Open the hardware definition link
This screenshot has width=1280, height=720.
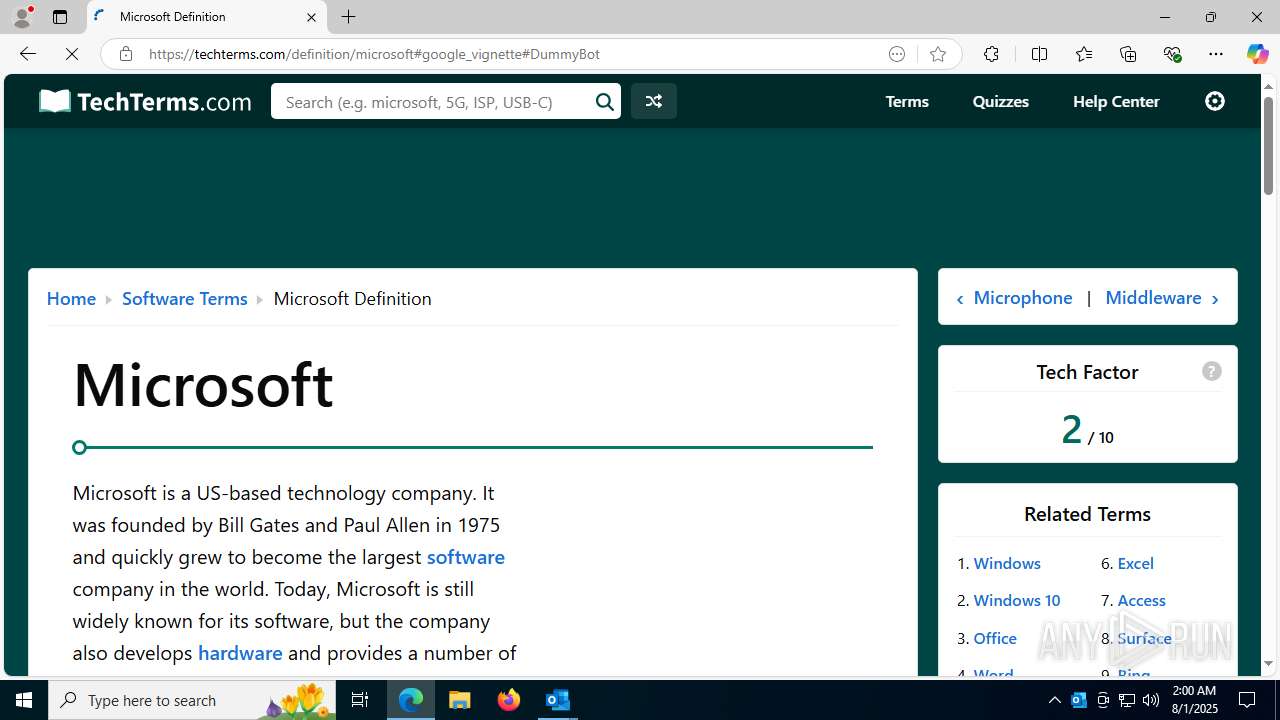tap(240, 652)
